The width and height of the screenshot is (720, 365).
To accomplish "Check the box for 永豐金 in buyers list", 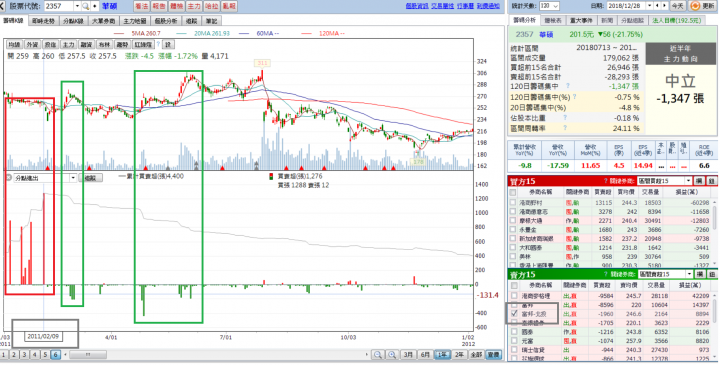I will click(x=513, y=230).
